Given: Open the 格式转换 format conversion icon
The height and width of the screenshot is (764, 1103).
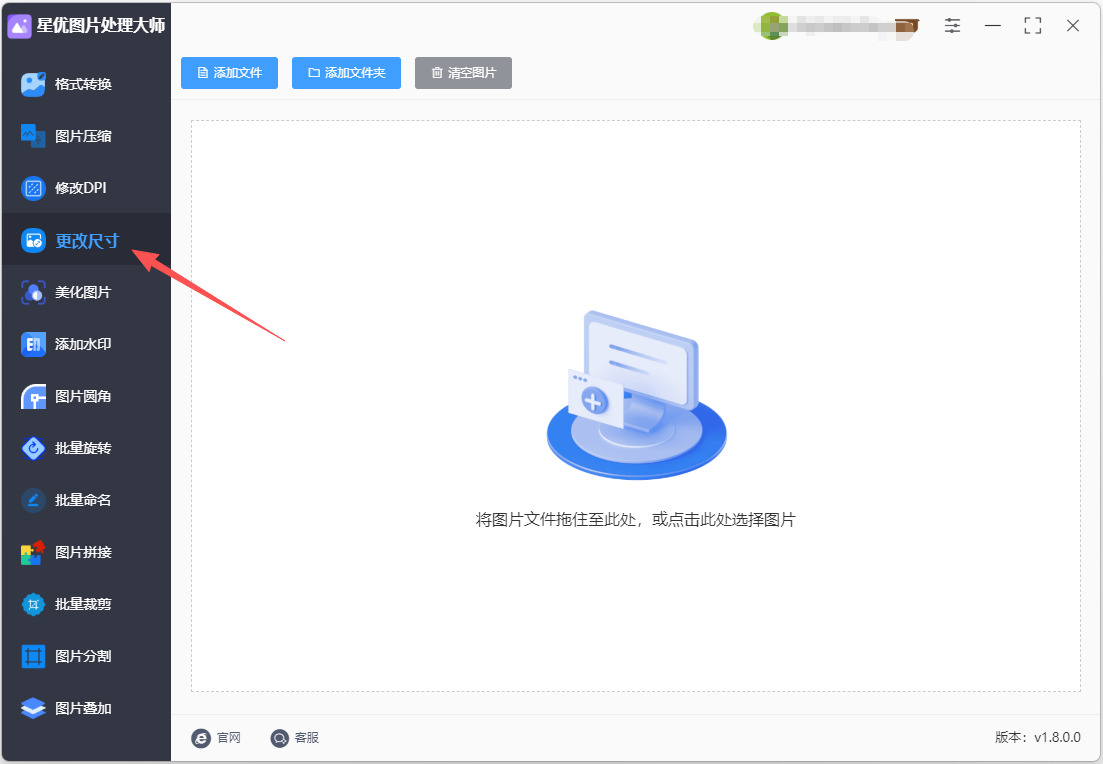Looking at the screenshot, I should 33,84.
